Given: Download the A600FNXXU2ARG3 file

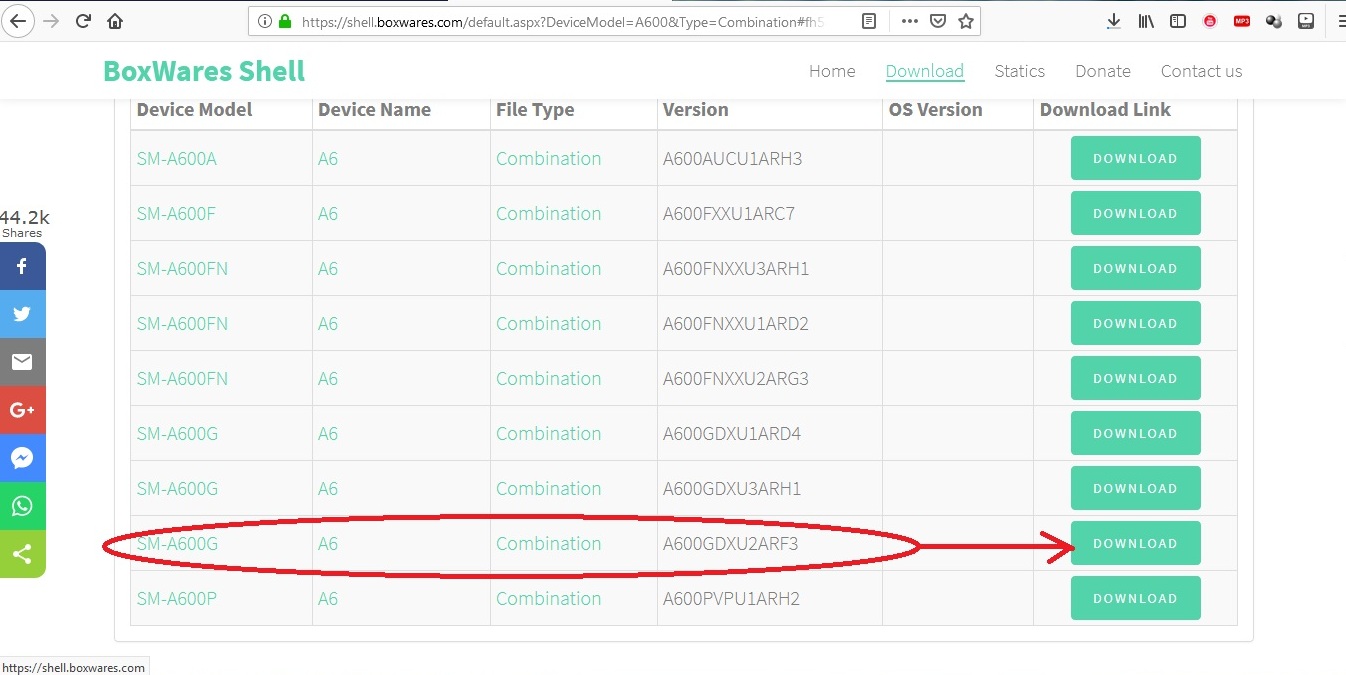Looking at the screenshot, I should click(x=1135, y=378).
